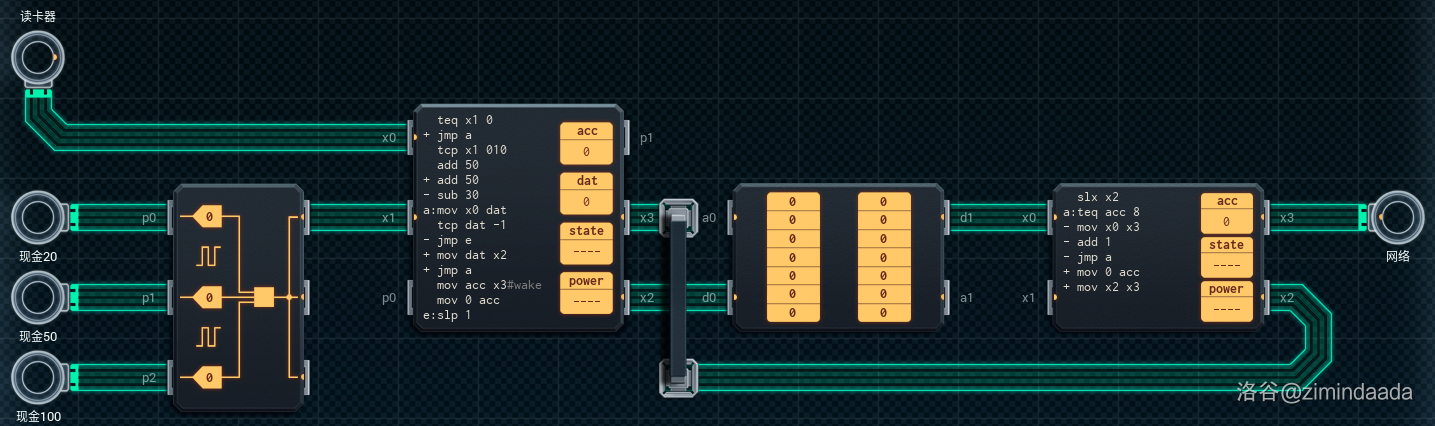This screenshot has width=1435, height=426.
Task: Click the power register on the right microcontroller
Action: (x=1226, y=299)
